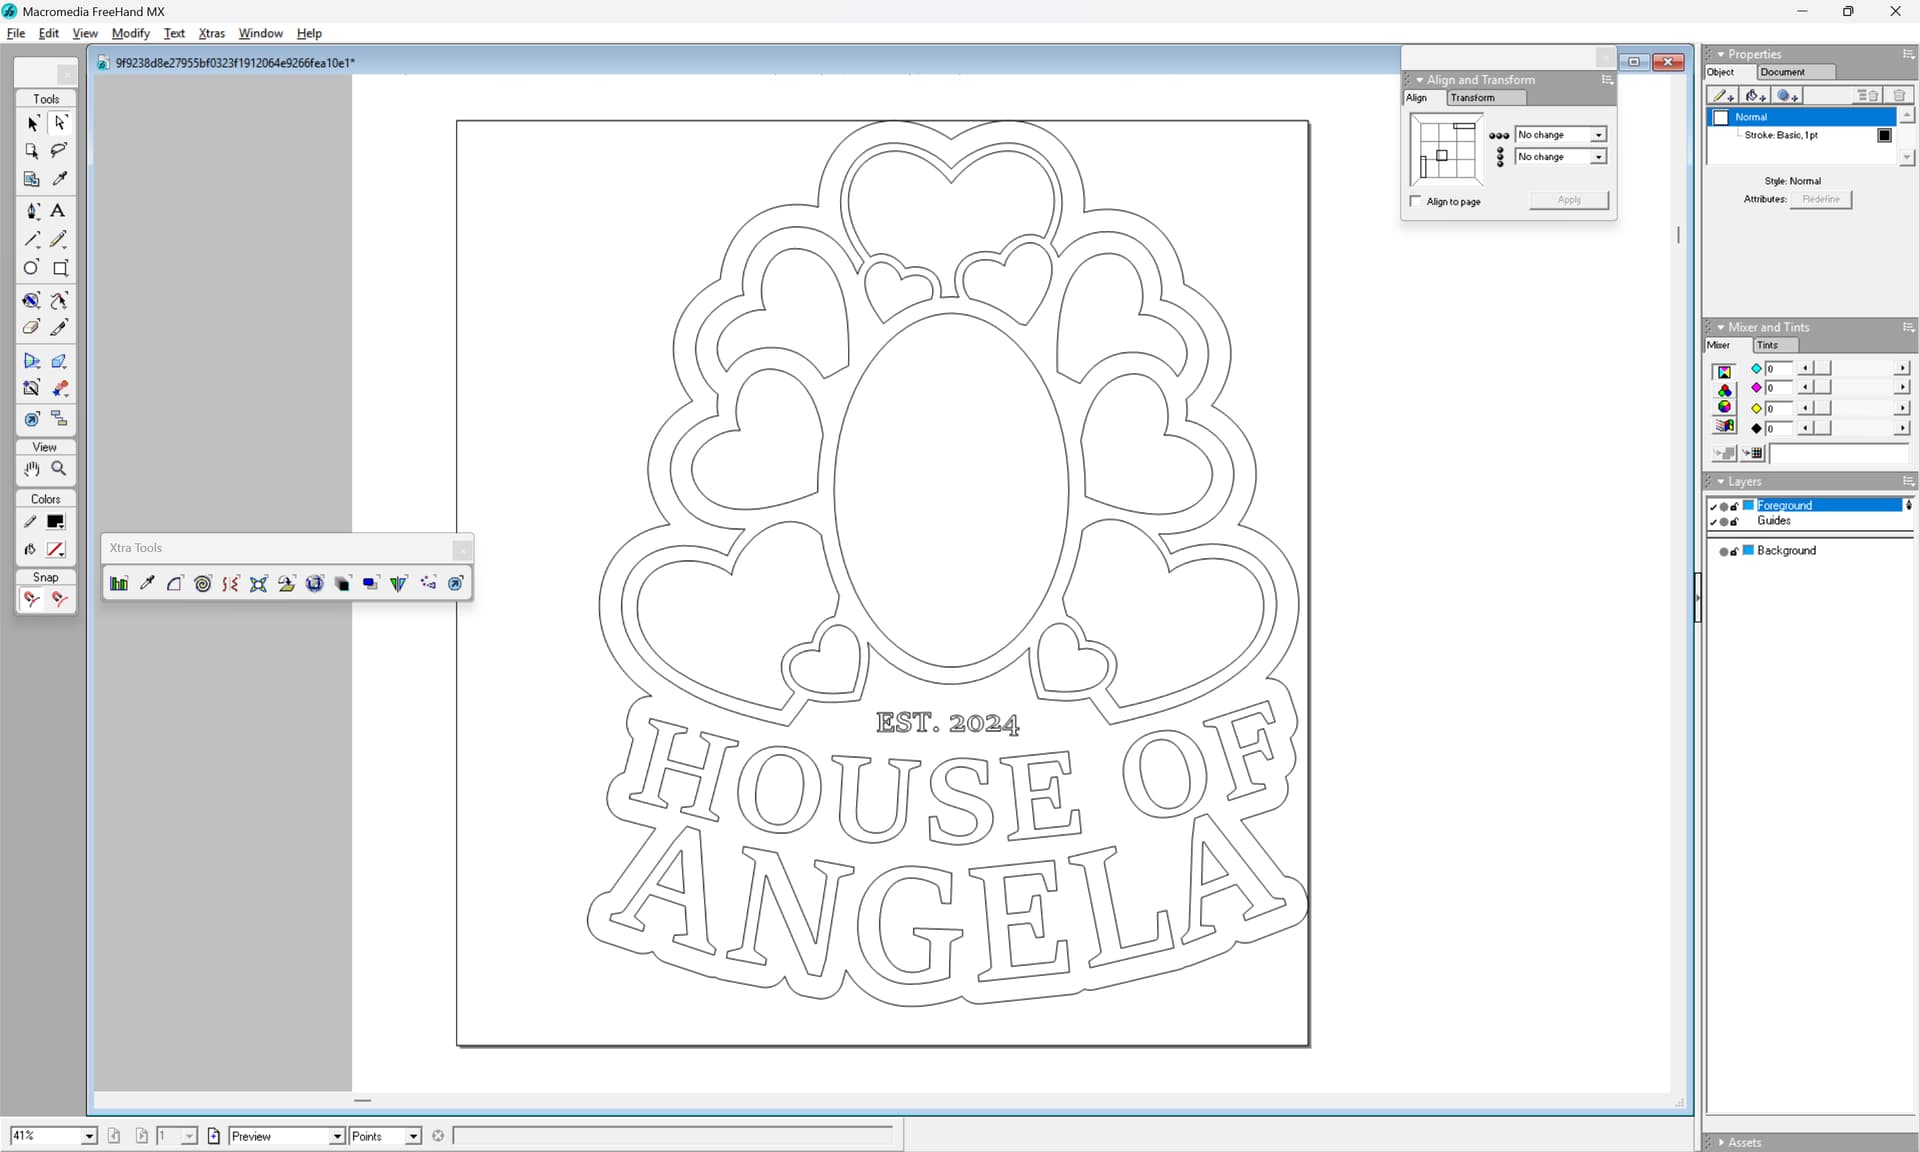This screenshot has height=1152, width=1920.
Task: Select the Subselect tool
Action: pyautogui.click(x=60, y=123)
